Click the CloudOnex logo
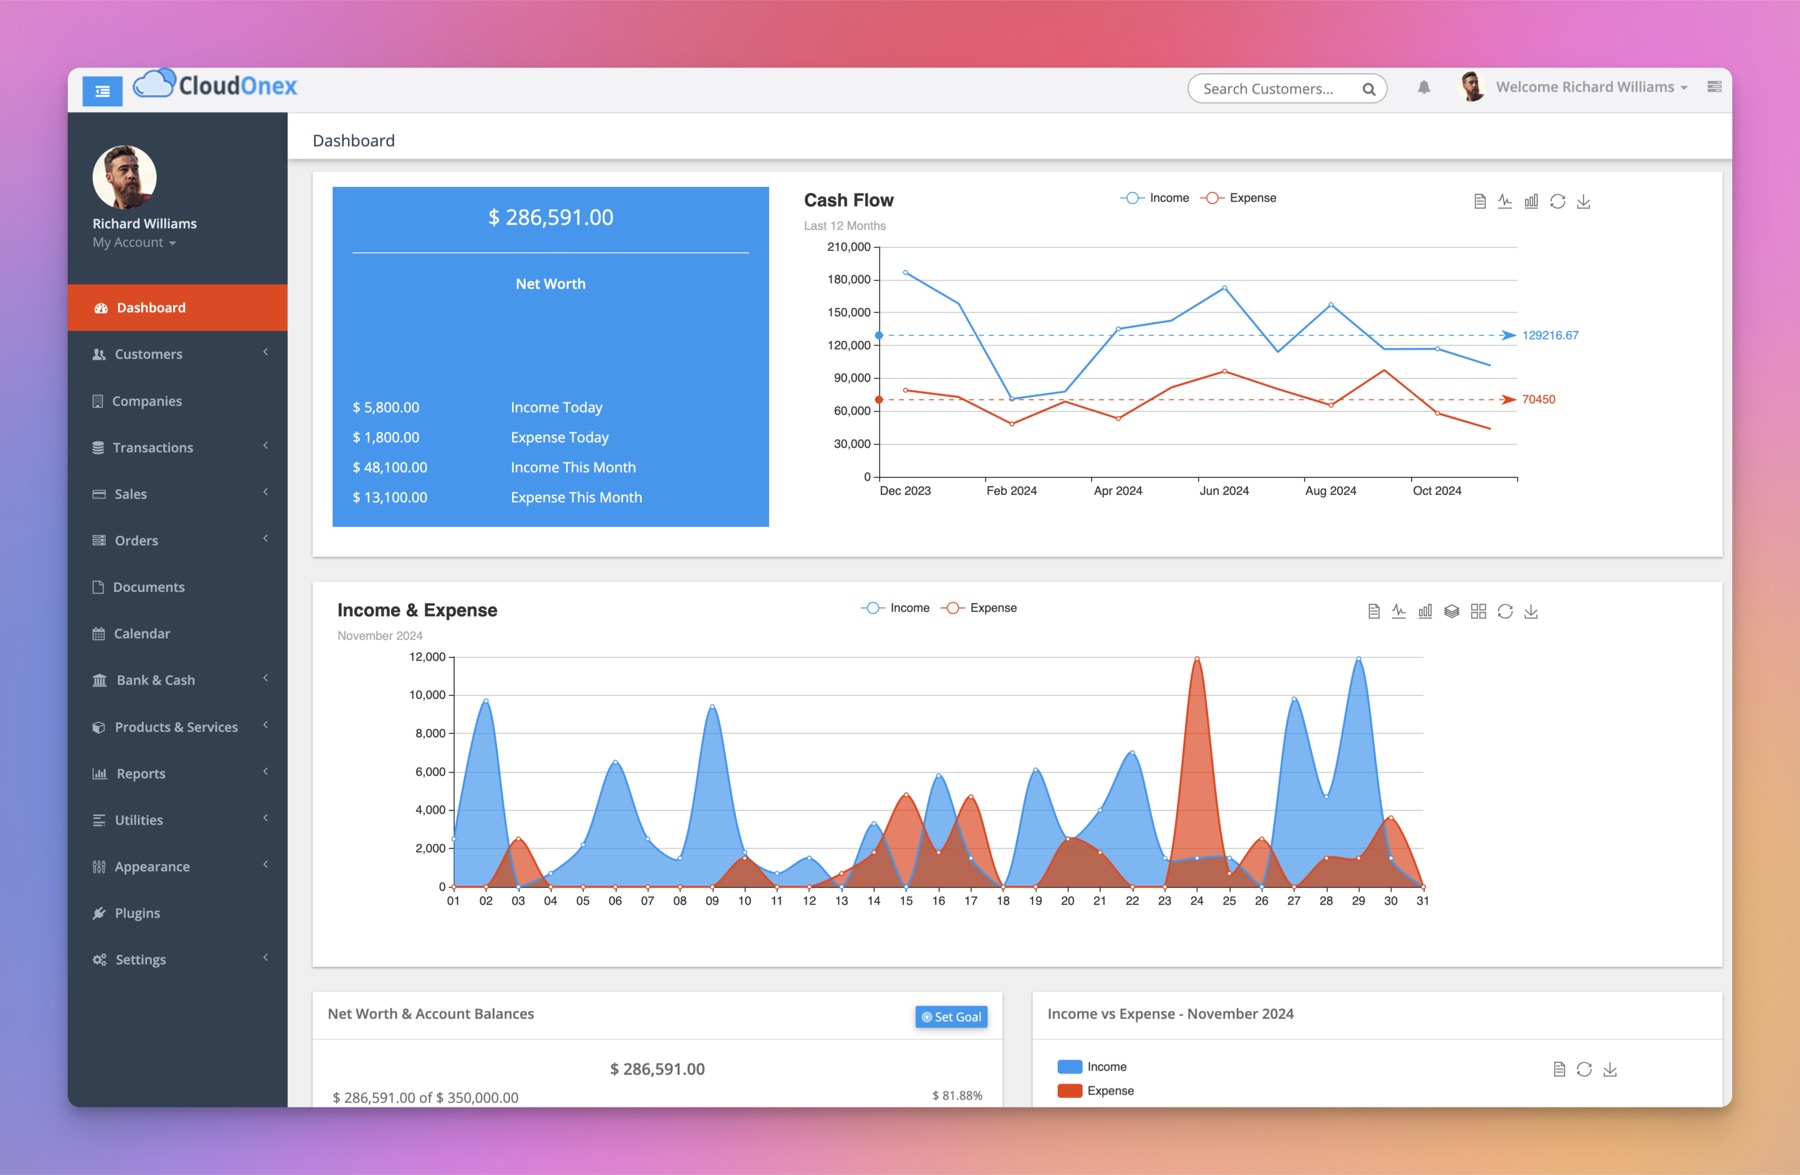Screen dimensions: 1800x1175 pos(215,85)
